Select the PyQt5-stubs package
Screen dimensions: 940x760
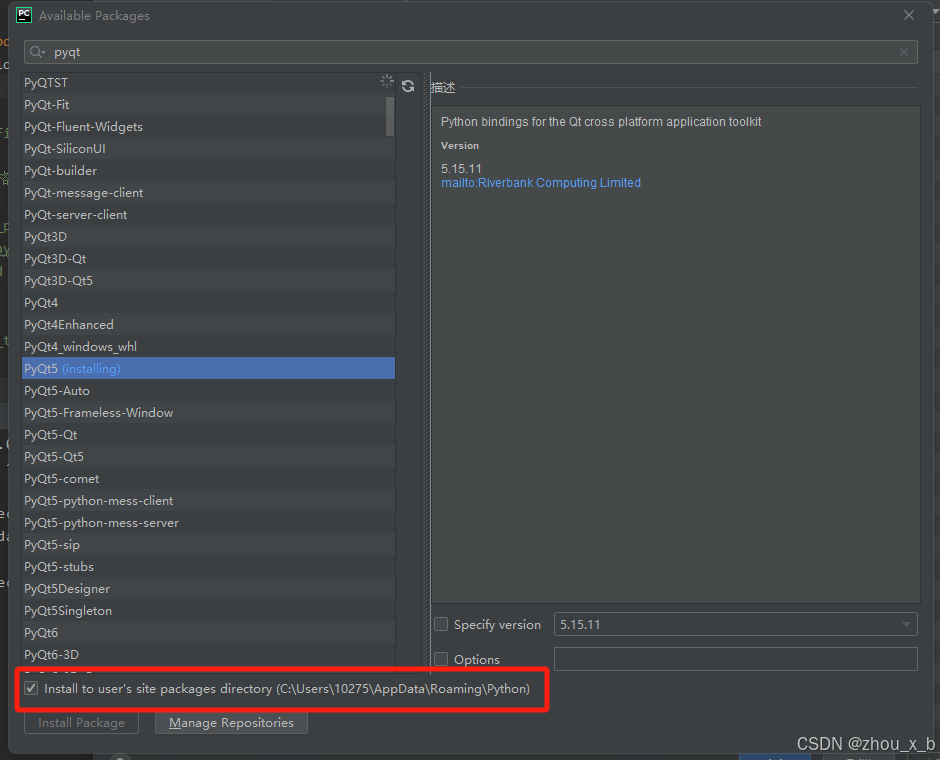tap(208, 566)
